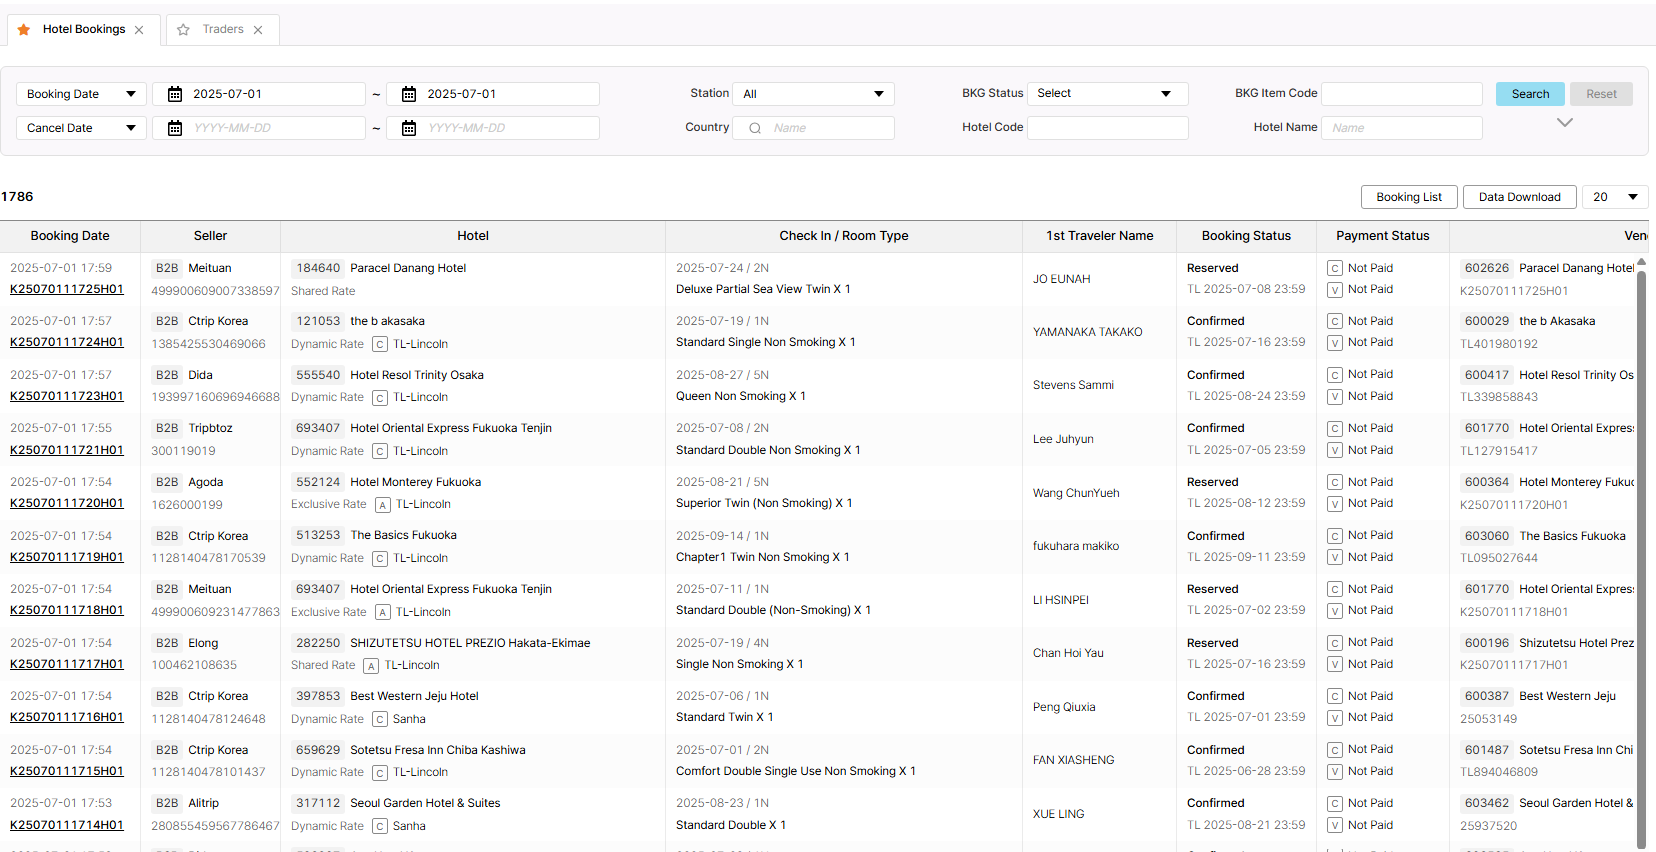Viewport: 1656px width, 852px height.
Task: Open the Booking Date end calendar icon
Action: tap(409, 94)
